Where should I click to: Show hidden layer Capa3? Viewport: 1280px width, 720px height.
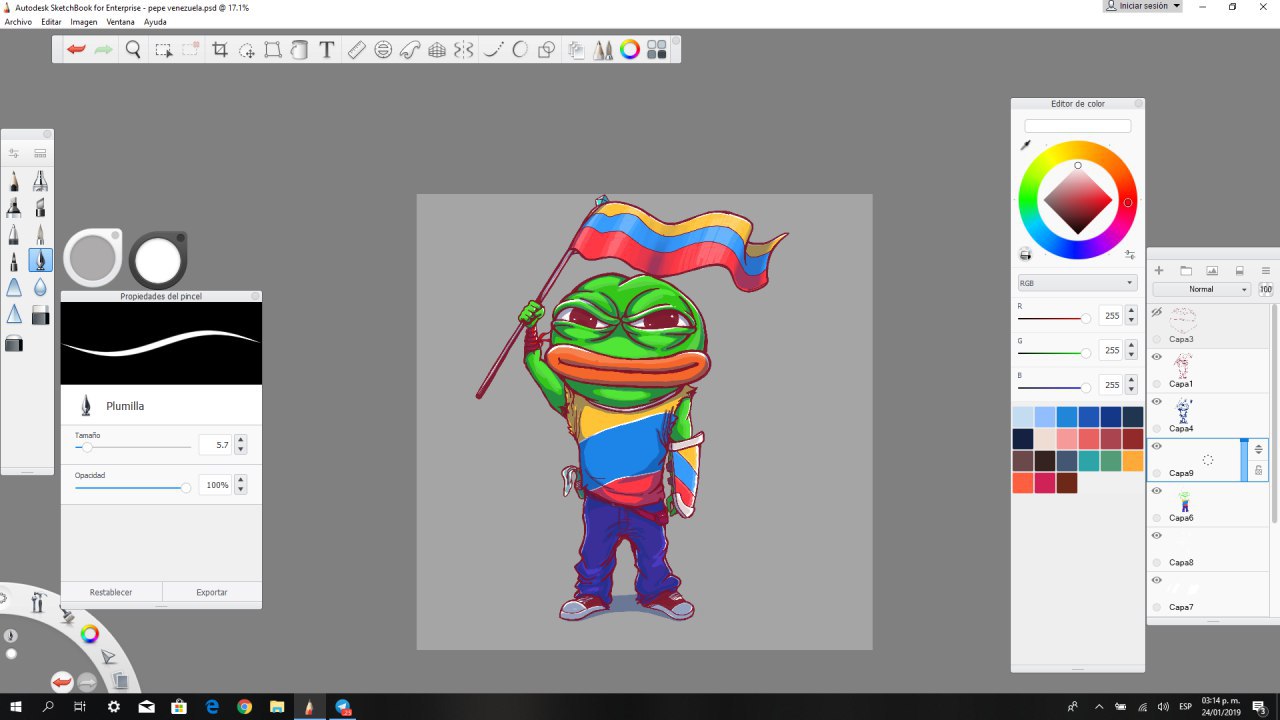point(1156,313)
